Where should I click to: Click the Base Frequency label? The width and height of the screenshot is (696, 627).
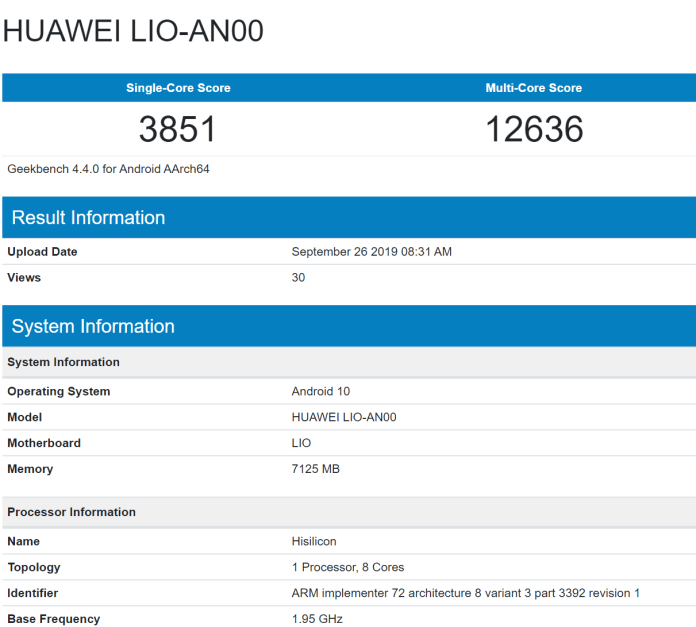pos(54,619)
